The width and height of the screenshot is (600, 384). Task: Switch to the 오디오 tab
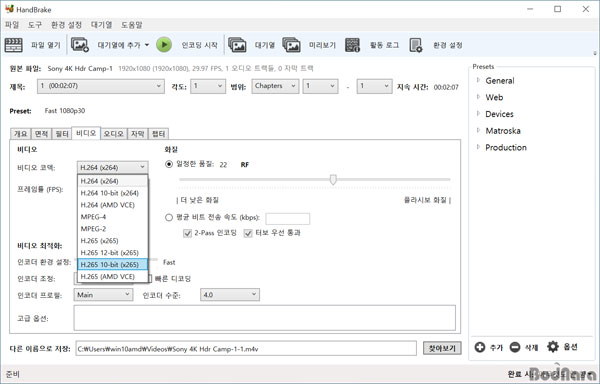pos(113,133)
